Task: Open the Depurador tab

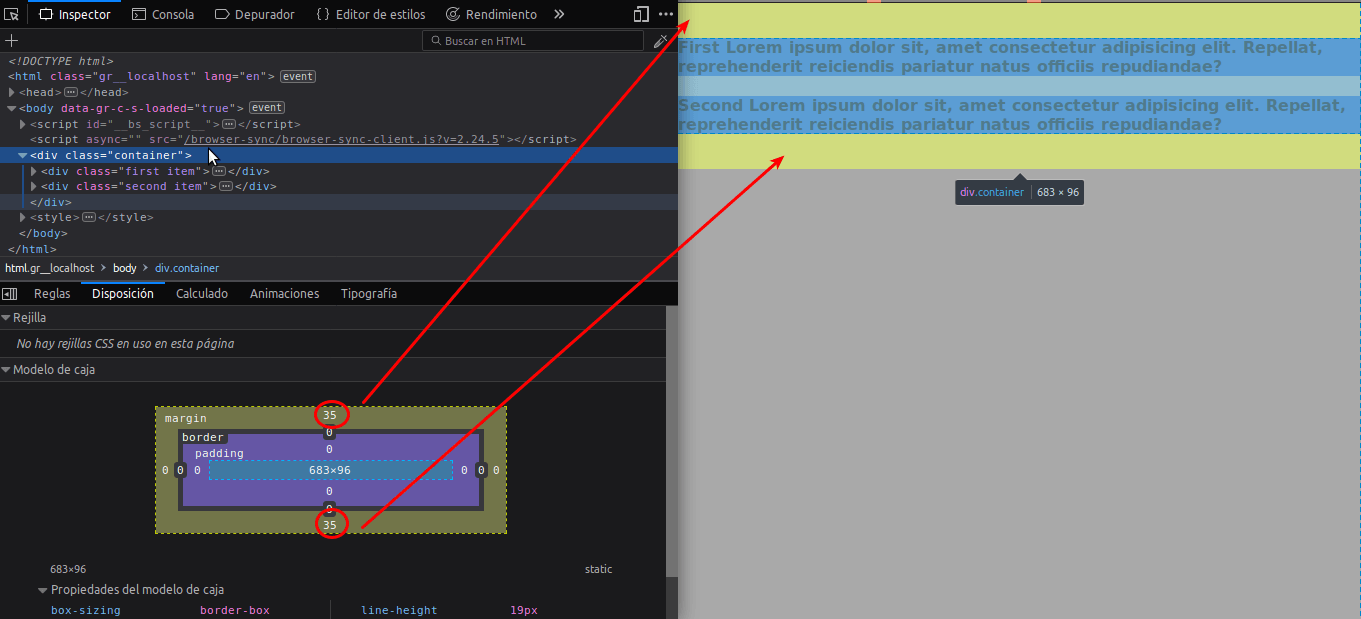Action: 255,14
